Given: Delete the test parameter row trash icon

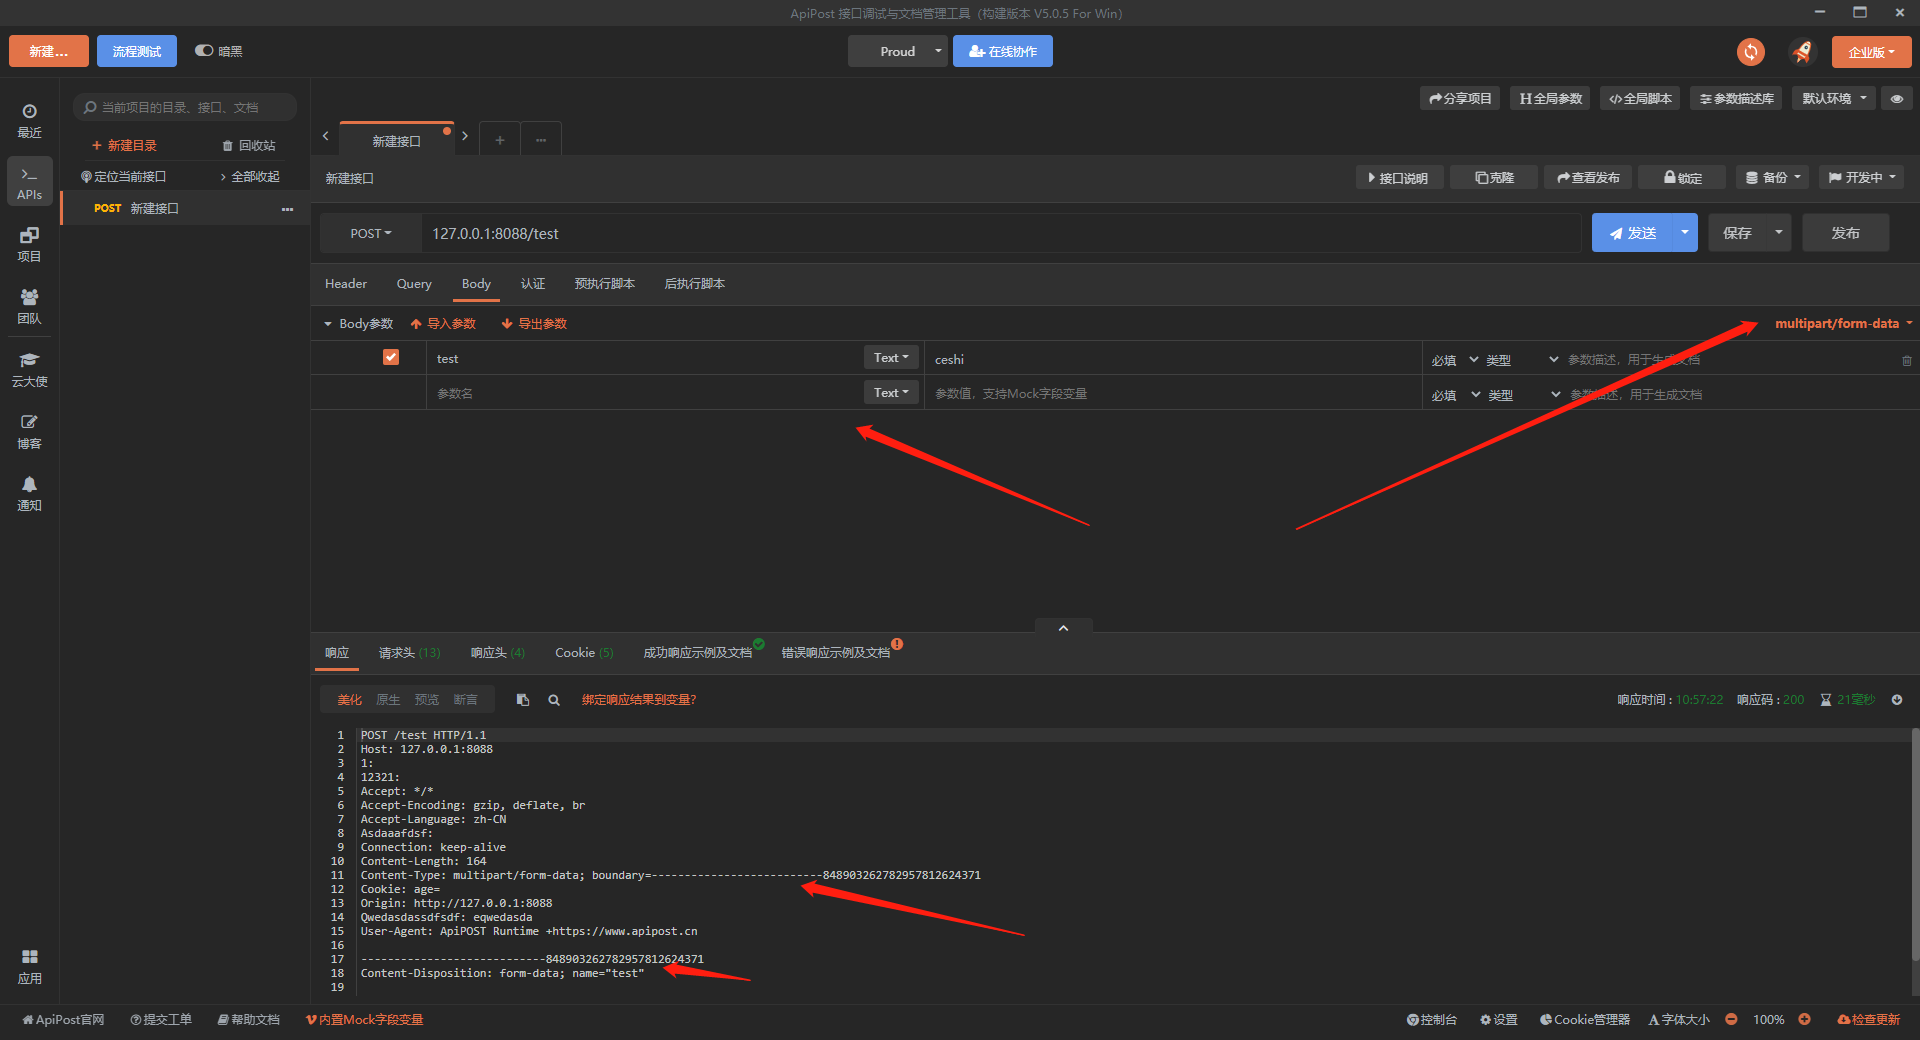Looking at the screenshot, I should 1907,360.
